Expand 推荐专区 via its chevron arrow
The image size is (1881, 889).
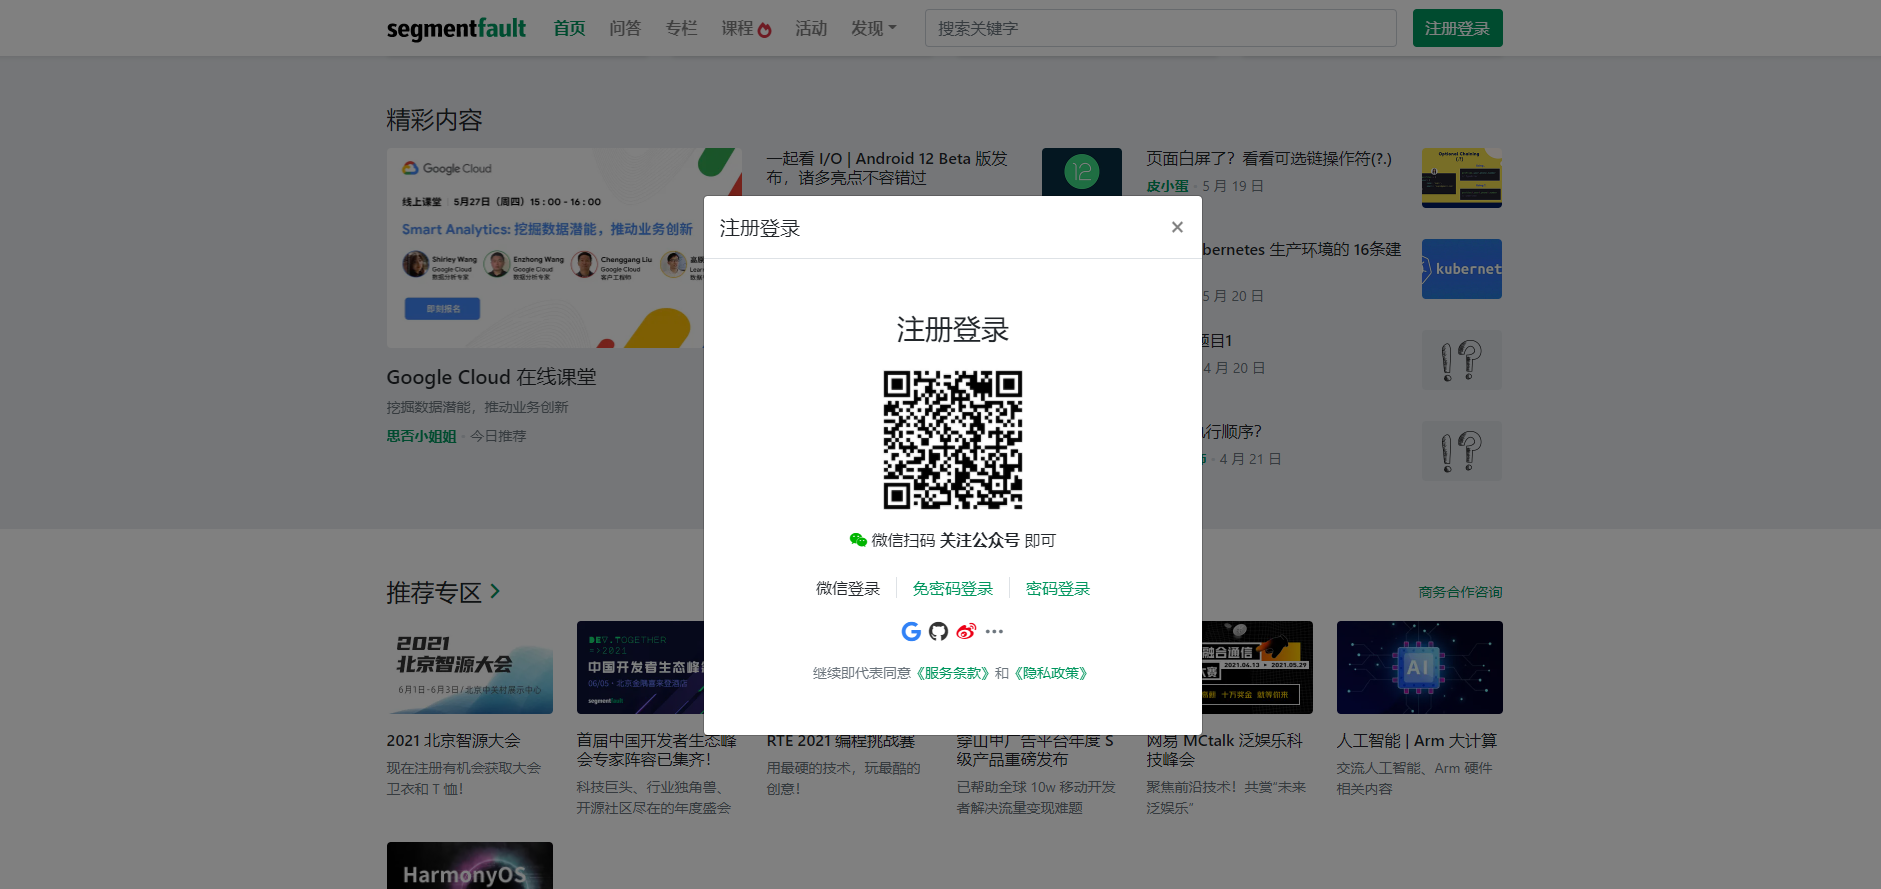pyautogui.click(x=495, y=592)
